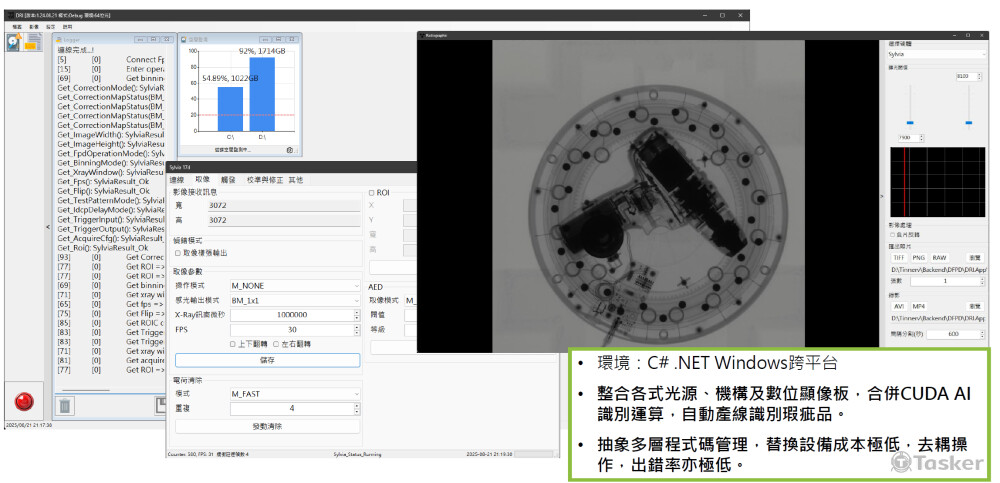Viewport: 1000px width, 483px height.
Task: Click the Counter 500 FPS status text
Action: pyautogui.click(x=208, y=454)
